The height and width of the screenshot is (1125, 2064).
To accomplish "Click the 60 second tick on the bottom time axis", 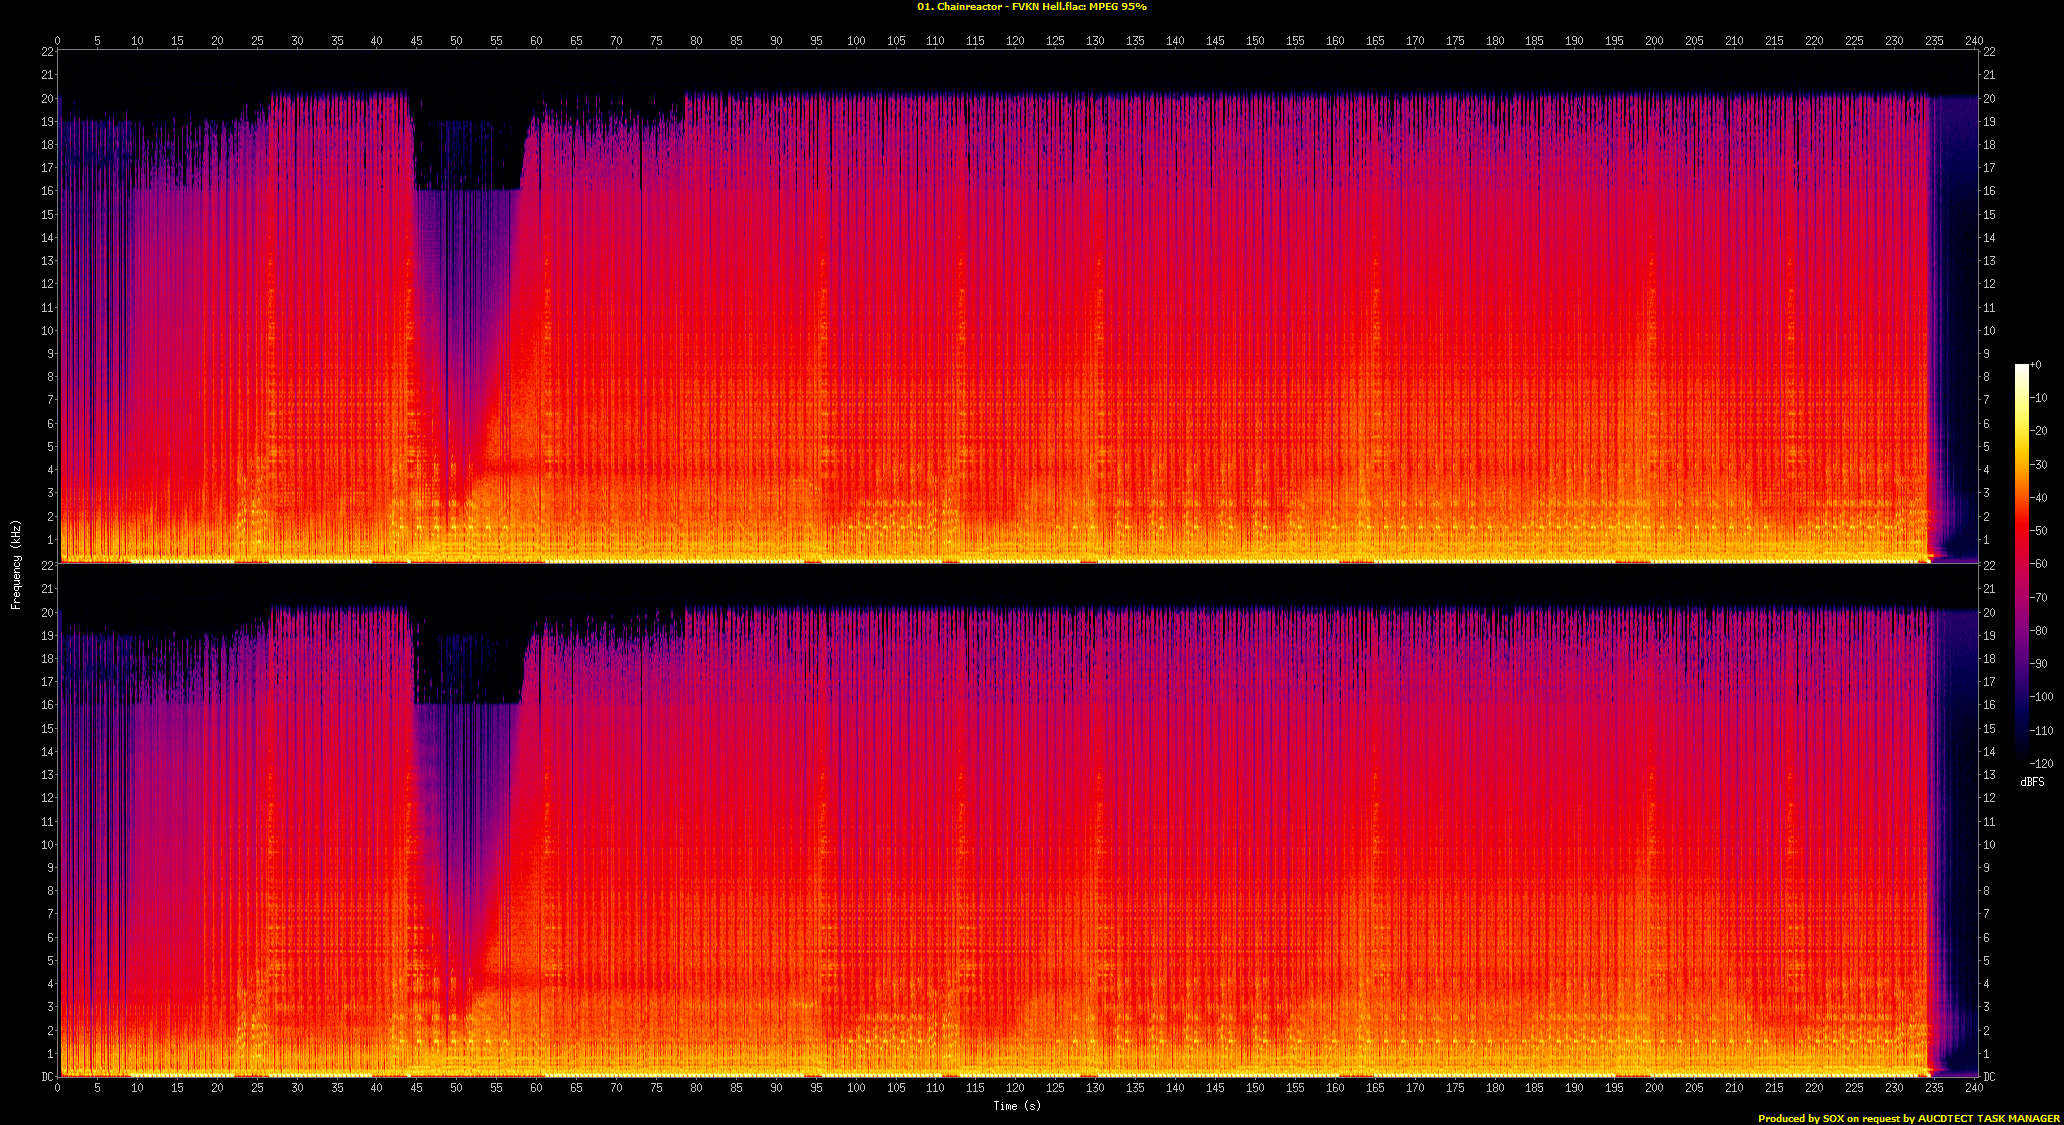I will click(536, 1087).
